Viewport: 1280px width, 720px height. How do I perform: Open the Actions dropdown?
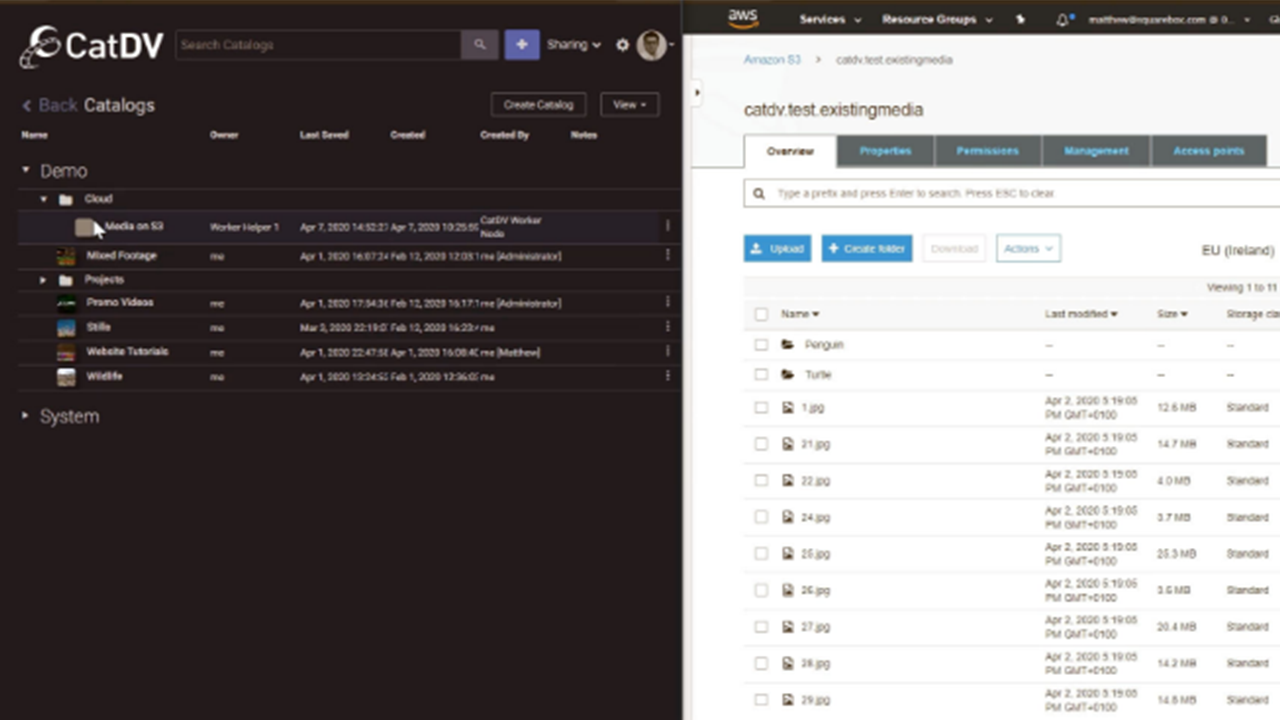(x=1027, y=249)
